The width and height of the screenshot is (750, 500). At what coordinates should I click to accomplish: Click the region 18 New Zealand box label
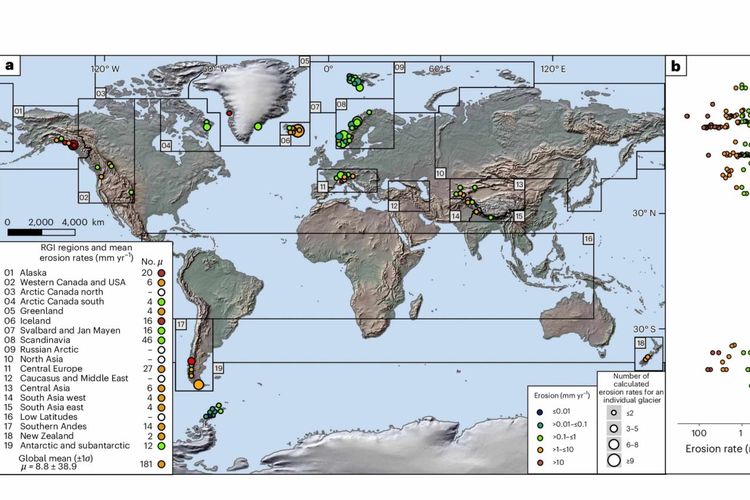pos(640,343)
